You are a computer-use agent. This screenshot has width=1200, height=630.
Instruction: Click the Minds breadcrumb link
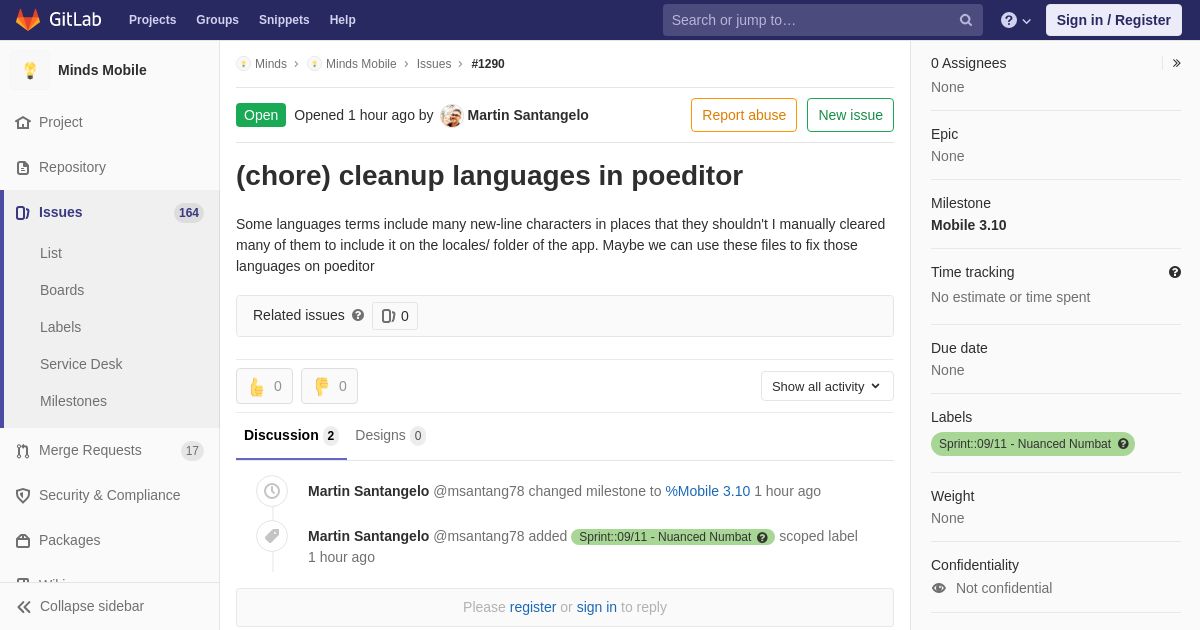[271, 64]
